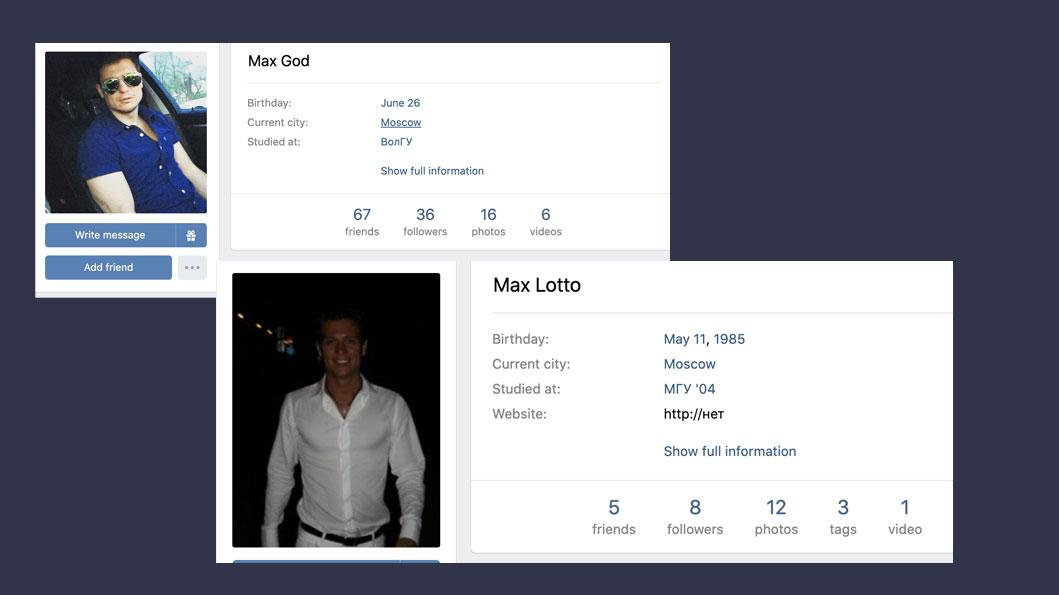1059x595 pixels.
Task: Click the gift icon next to Write message
Action: point(191,235)
